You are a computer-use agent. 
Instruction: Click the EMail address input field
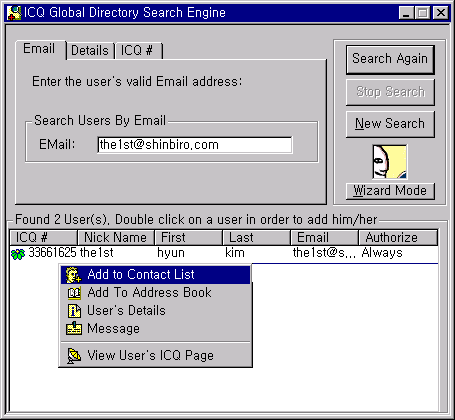pos(195,145)
